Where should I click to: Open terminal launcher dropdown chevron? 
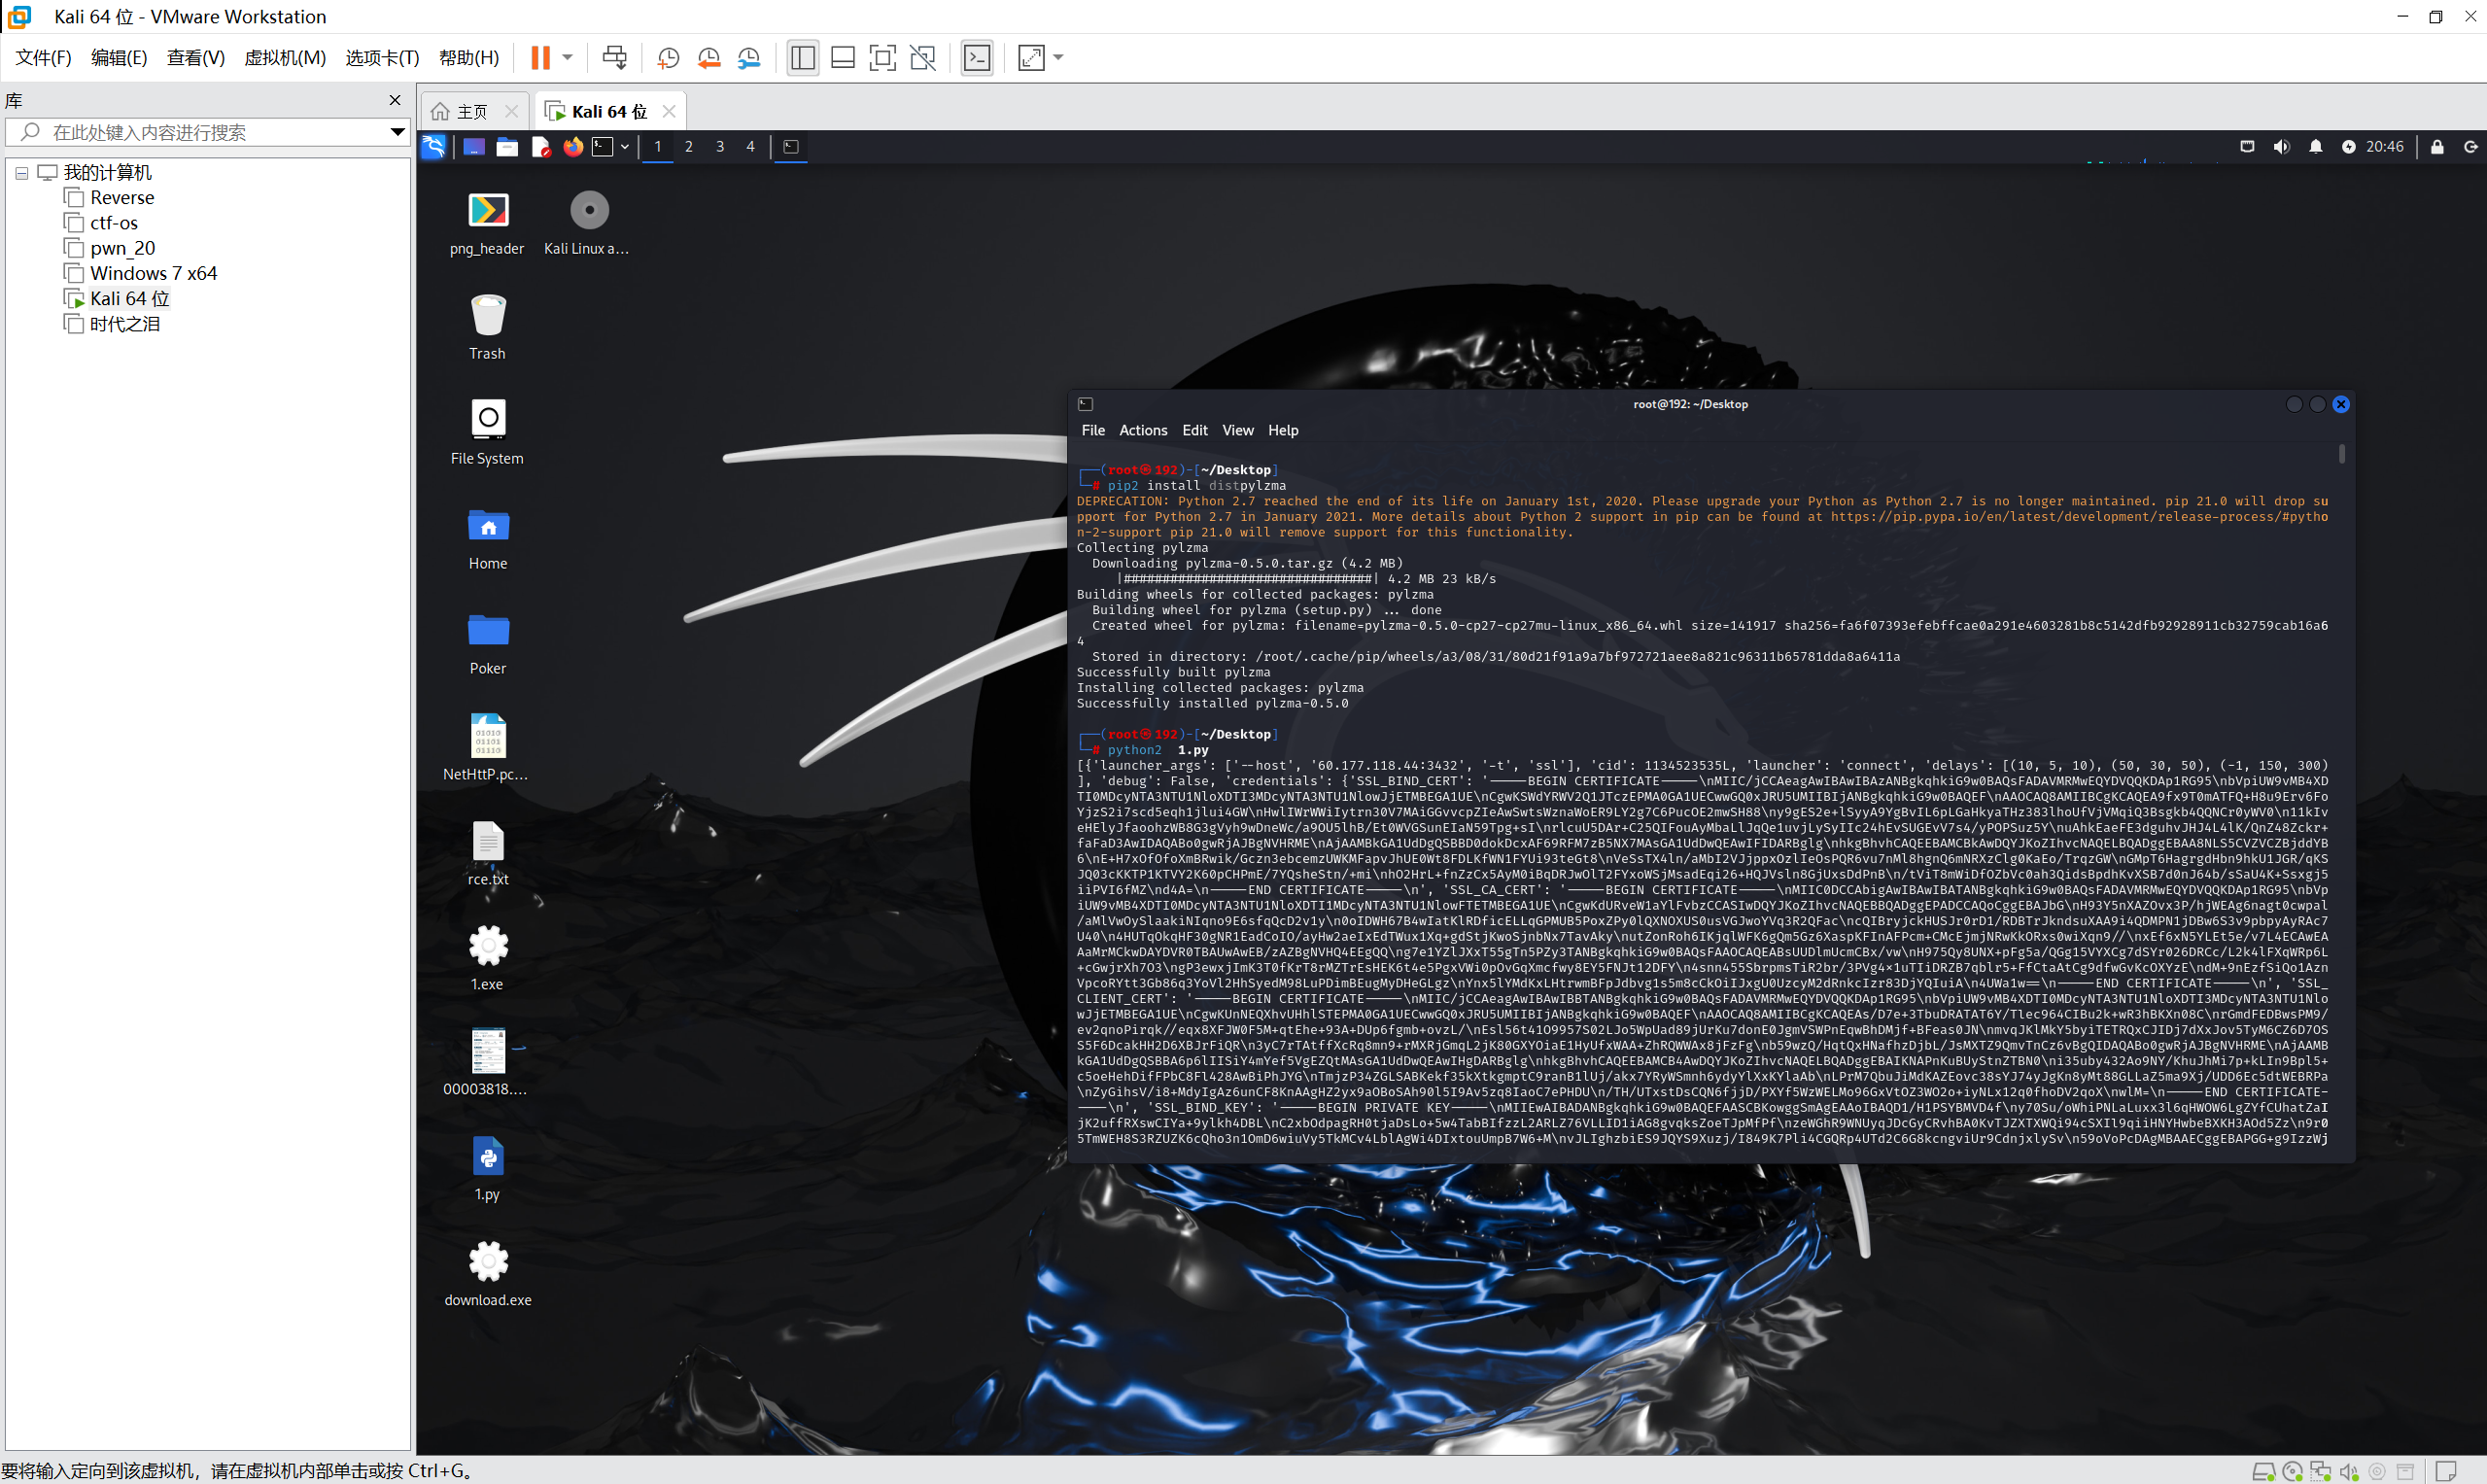[x=625, y=147]
